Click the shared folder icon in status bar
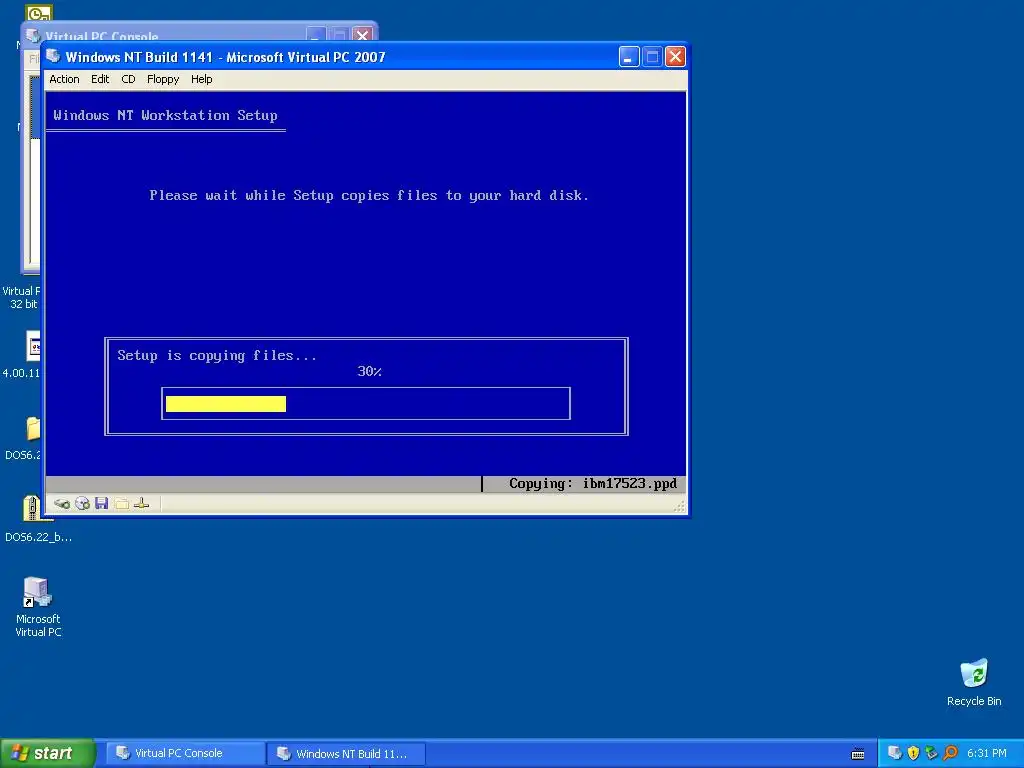 pyautogui.click(x=121, y=504)
